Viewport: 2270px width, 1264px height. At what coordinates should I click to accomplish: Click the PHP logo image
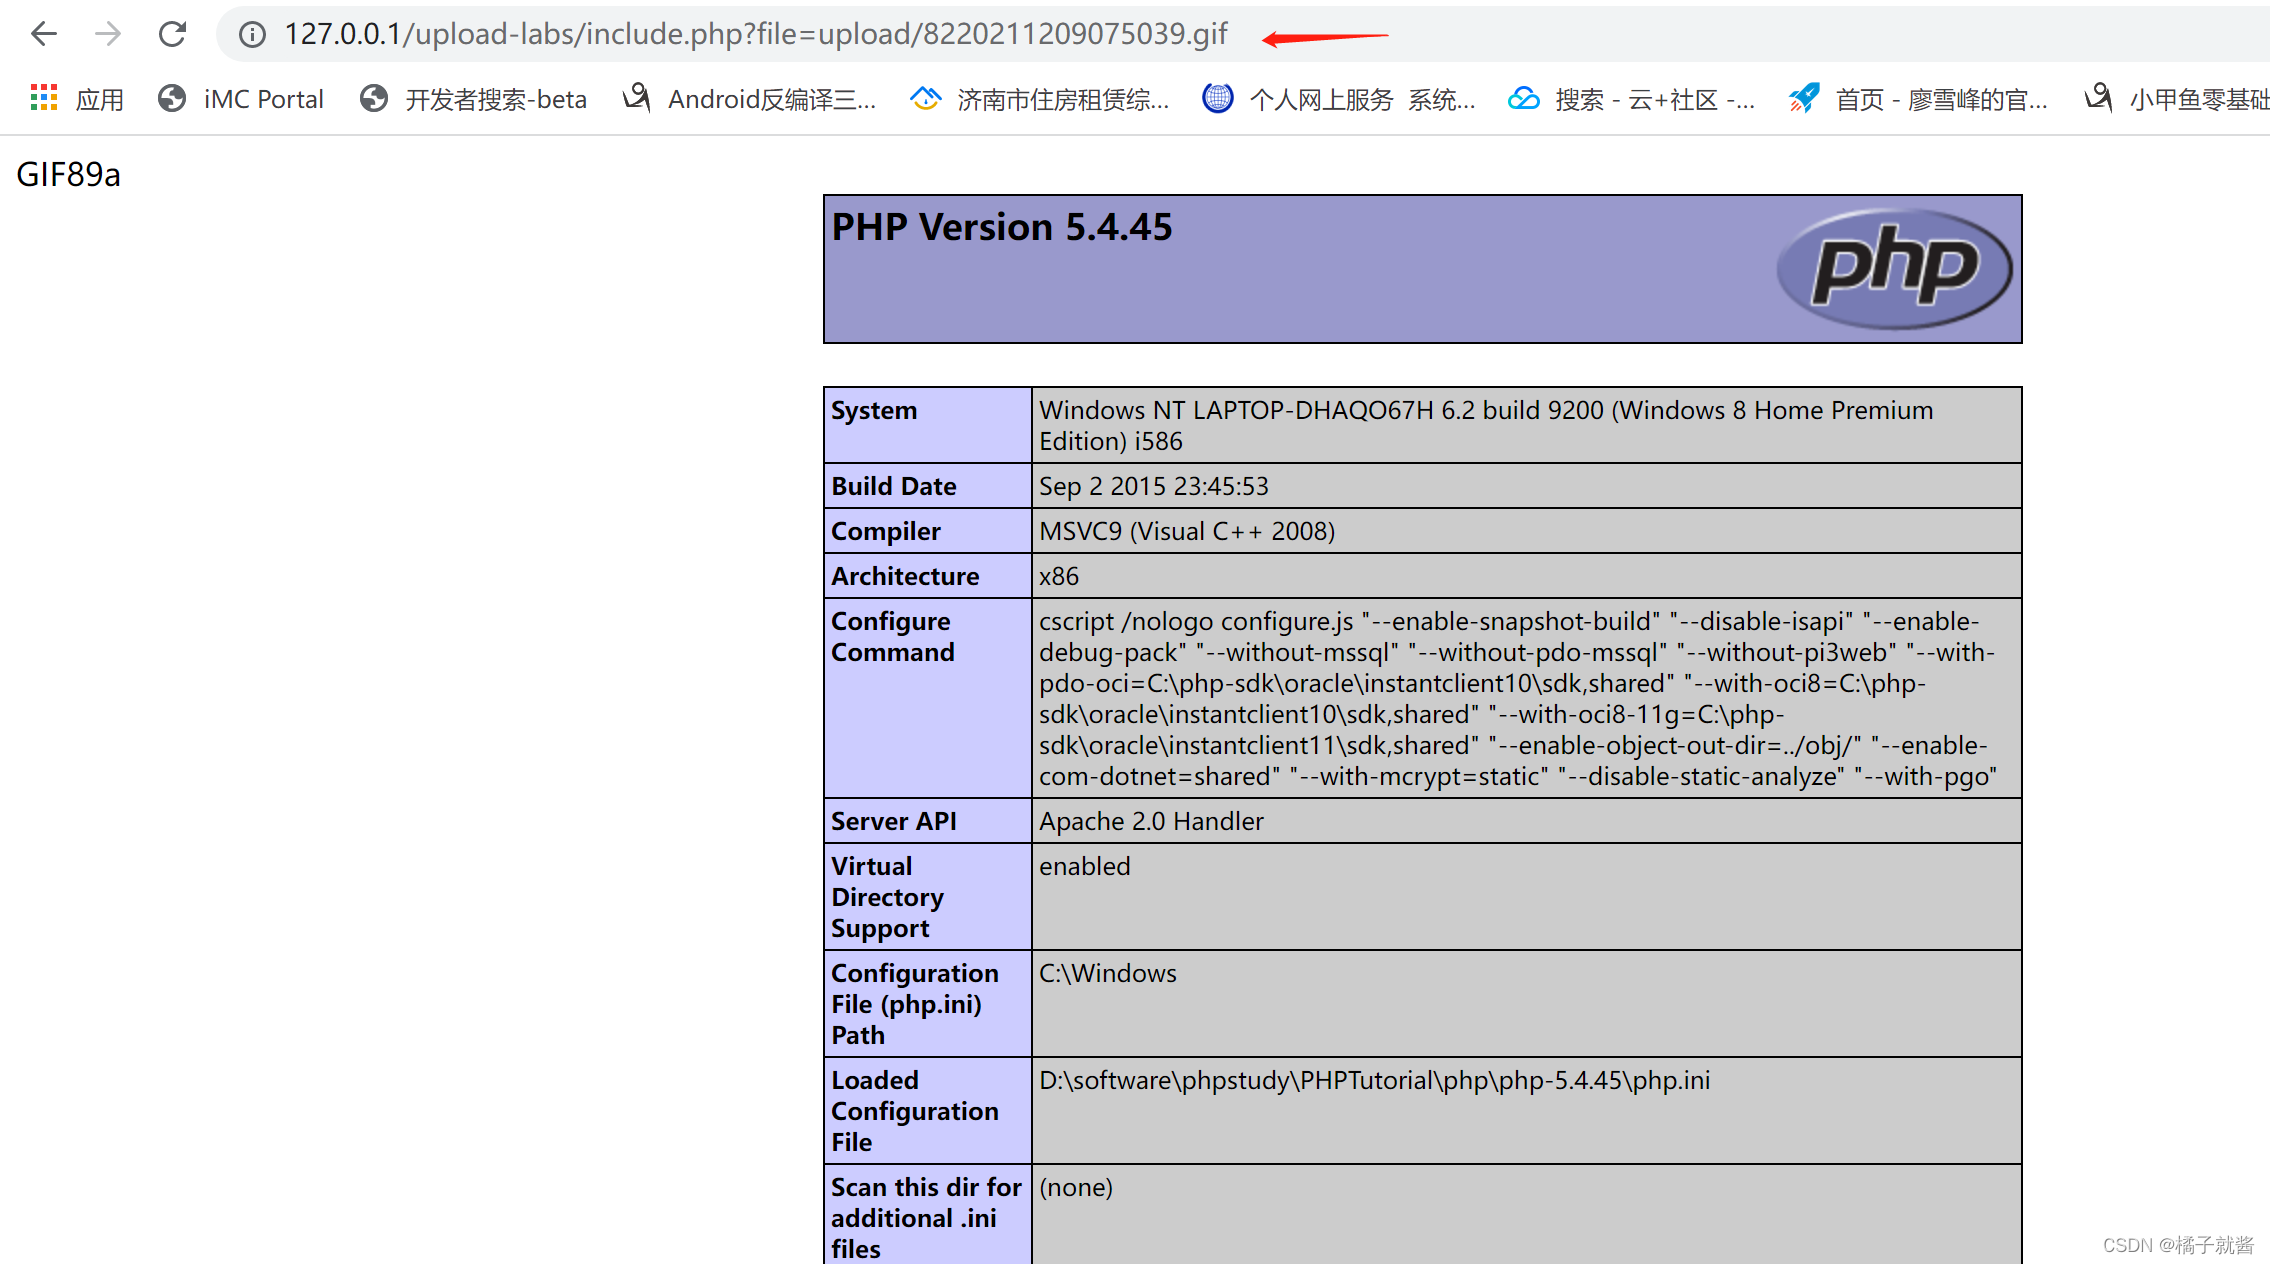click(1893, 268)
